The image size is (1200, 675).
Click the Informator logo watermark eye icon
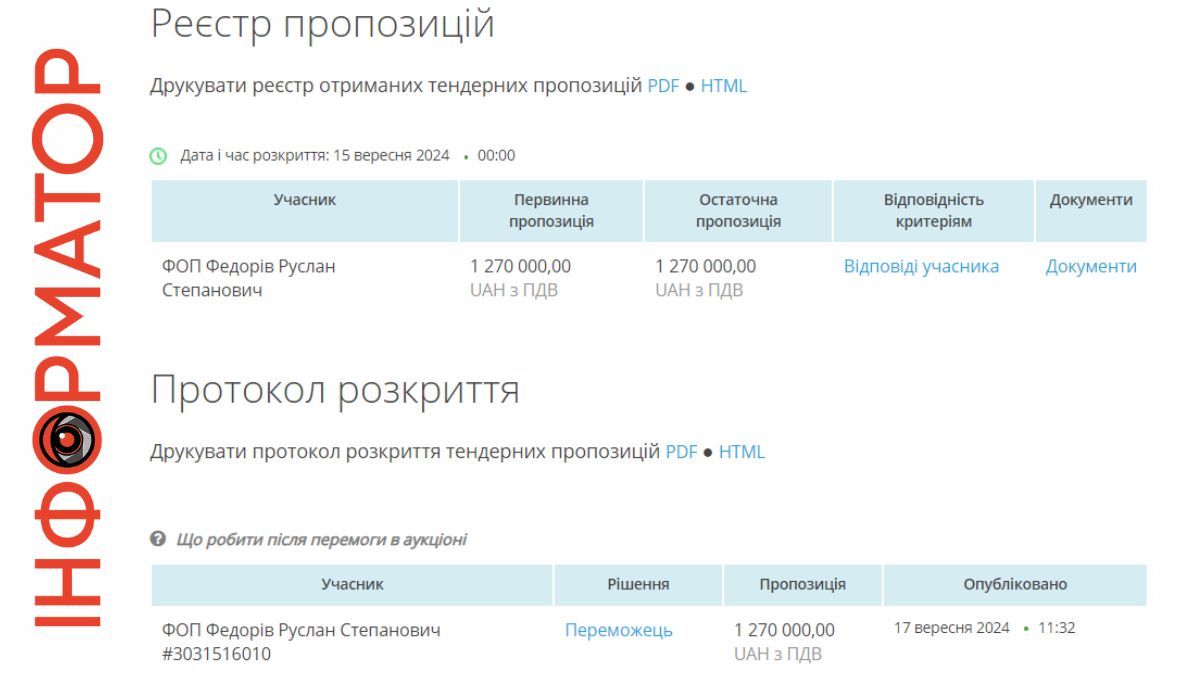click(66, 440)
